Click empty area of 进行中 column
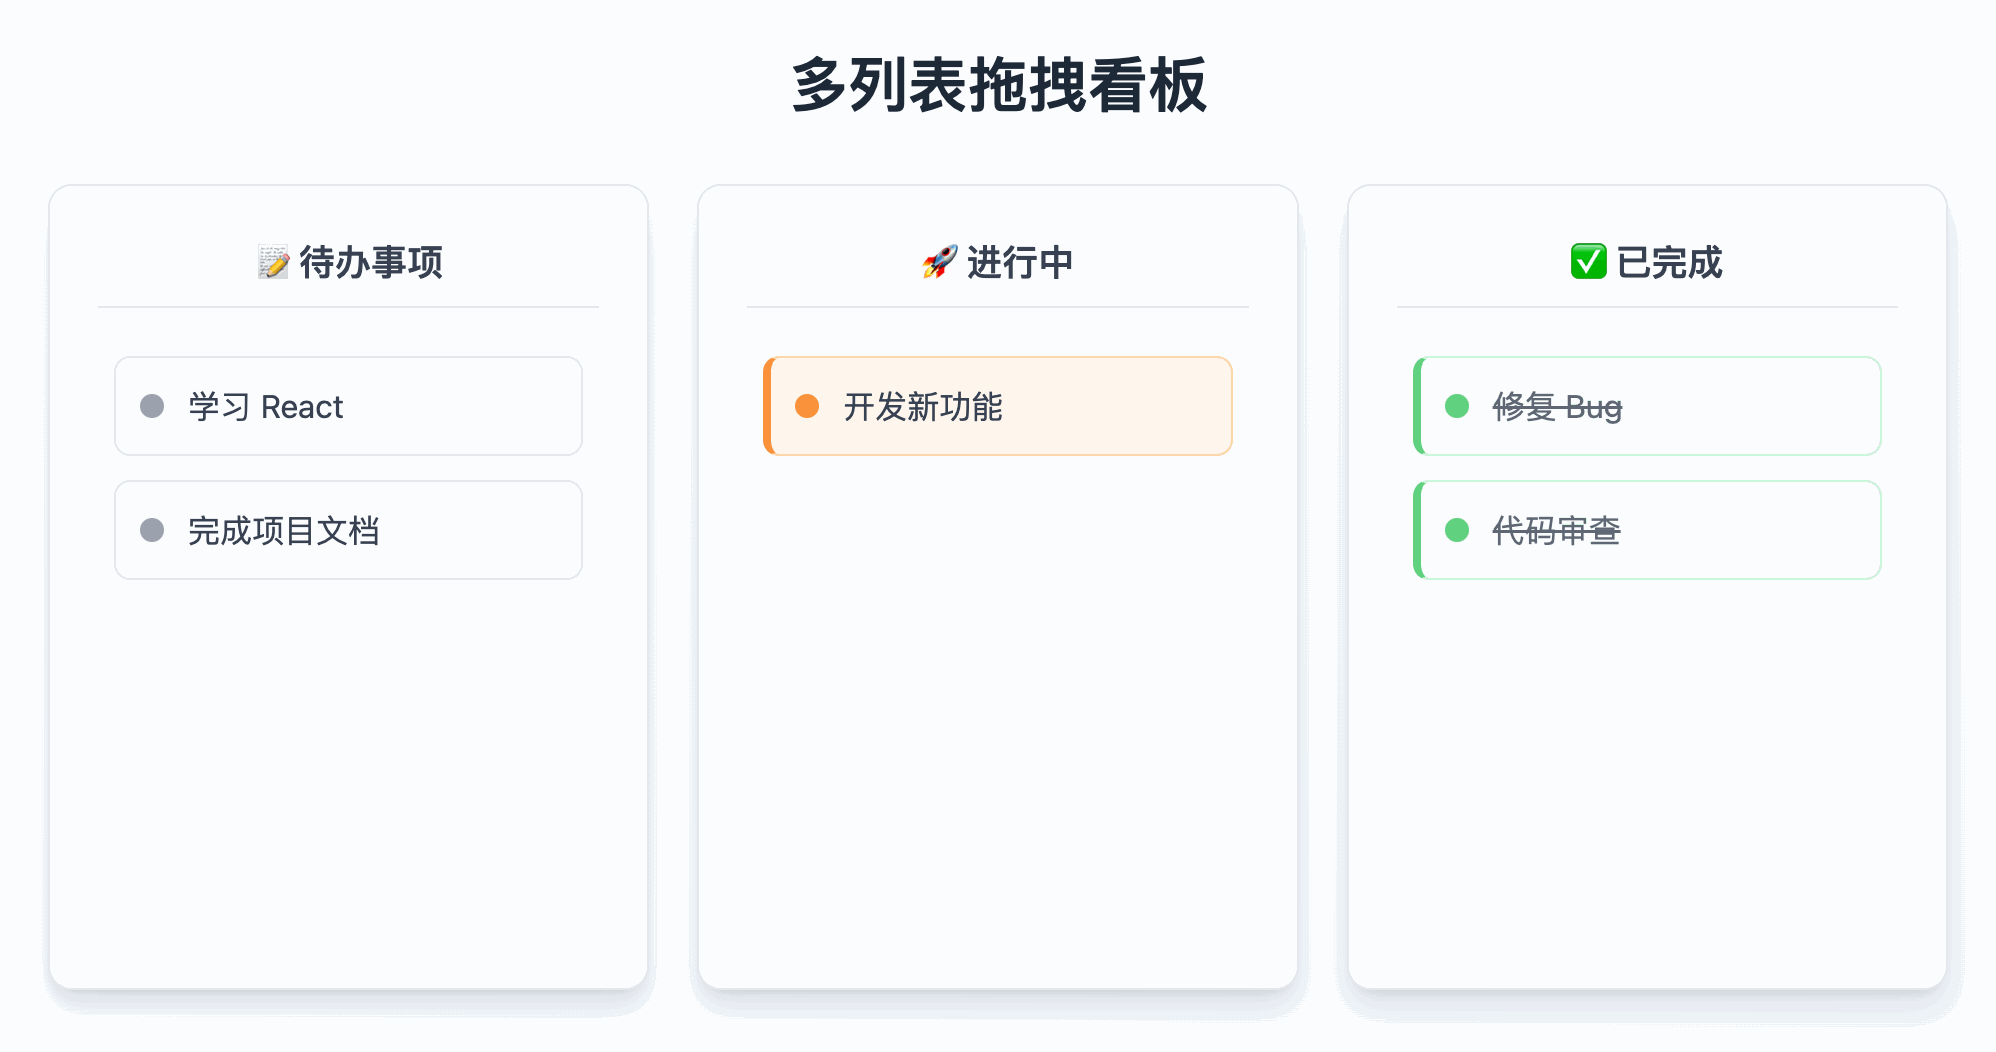1996x1052 pixels. coord(998,720)
